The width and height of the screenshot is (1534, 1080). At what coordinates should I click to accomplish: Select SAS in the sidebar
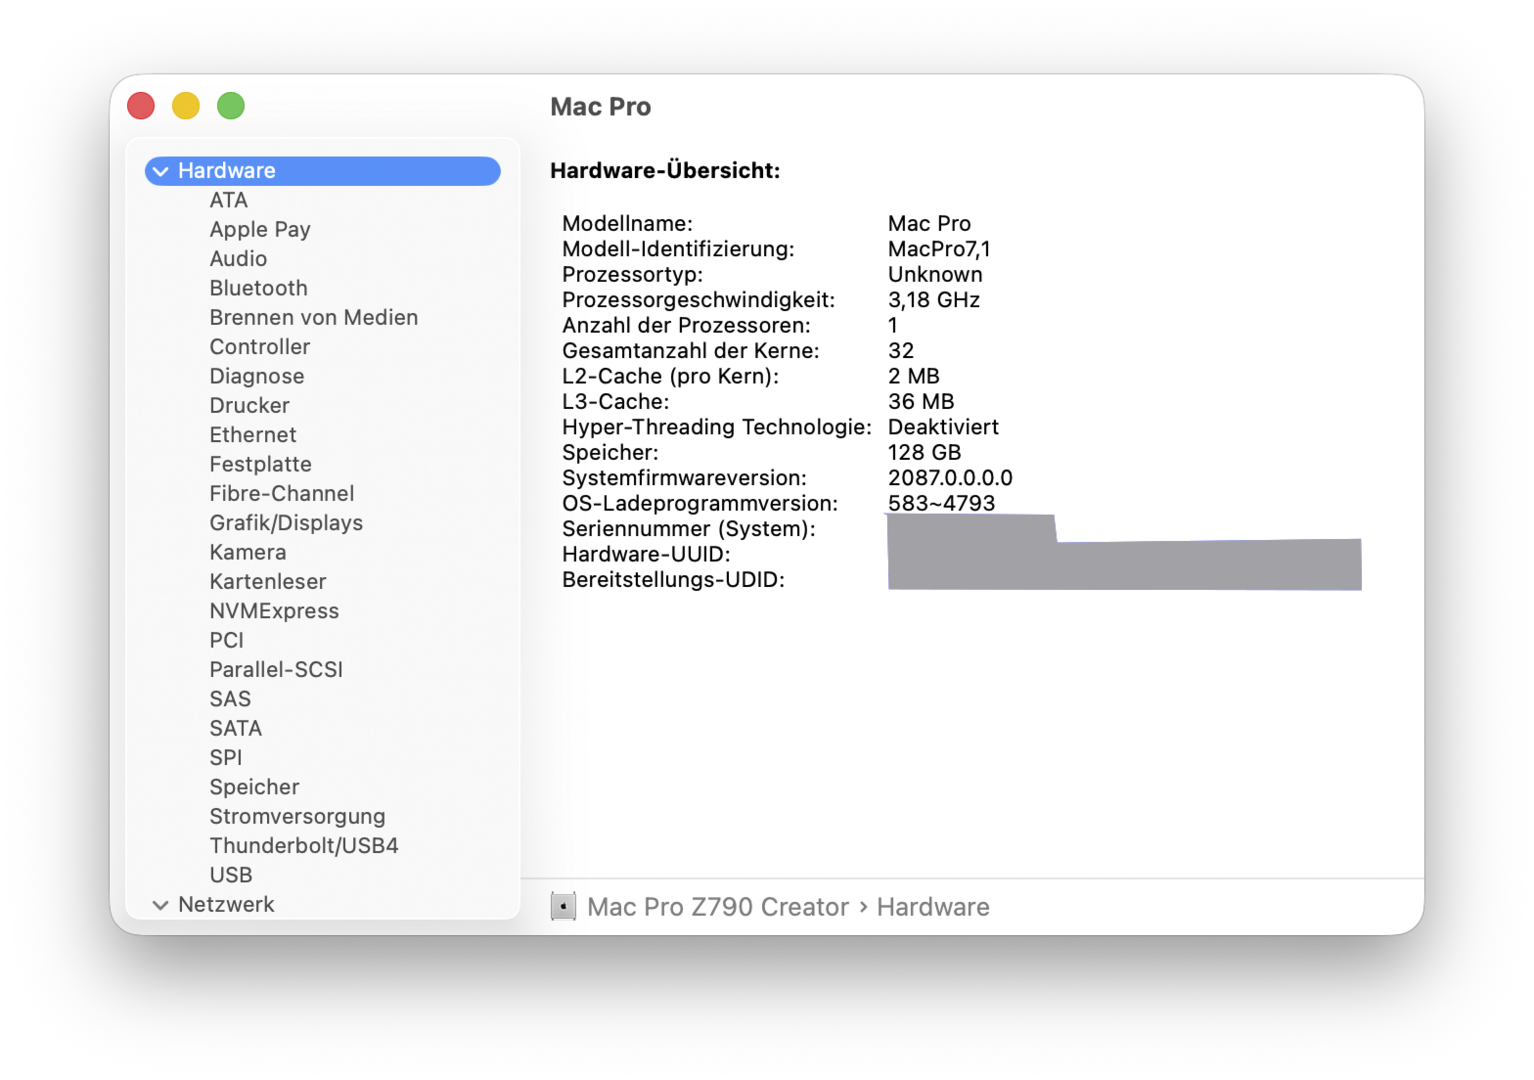click(230, 699)
